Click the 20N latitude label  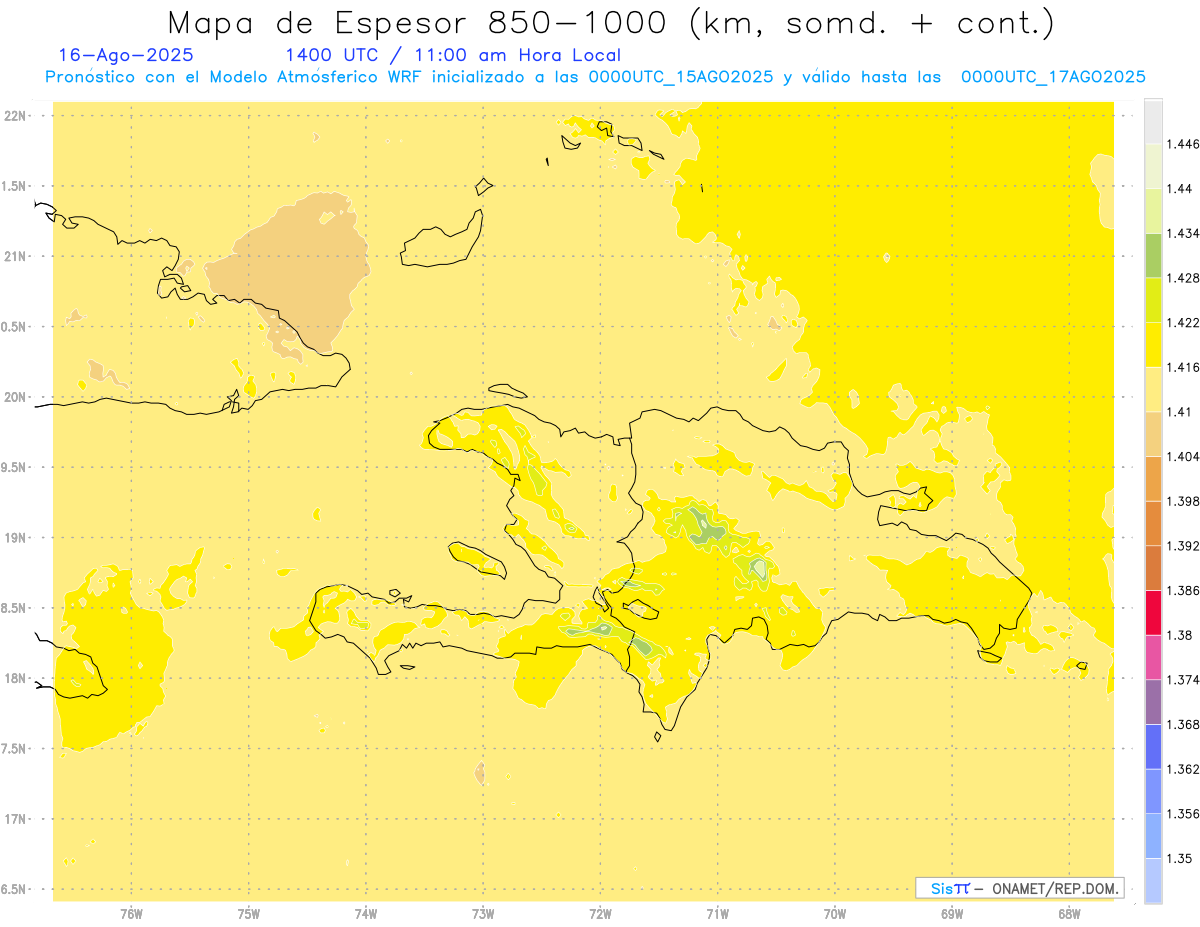pos(17,397)
